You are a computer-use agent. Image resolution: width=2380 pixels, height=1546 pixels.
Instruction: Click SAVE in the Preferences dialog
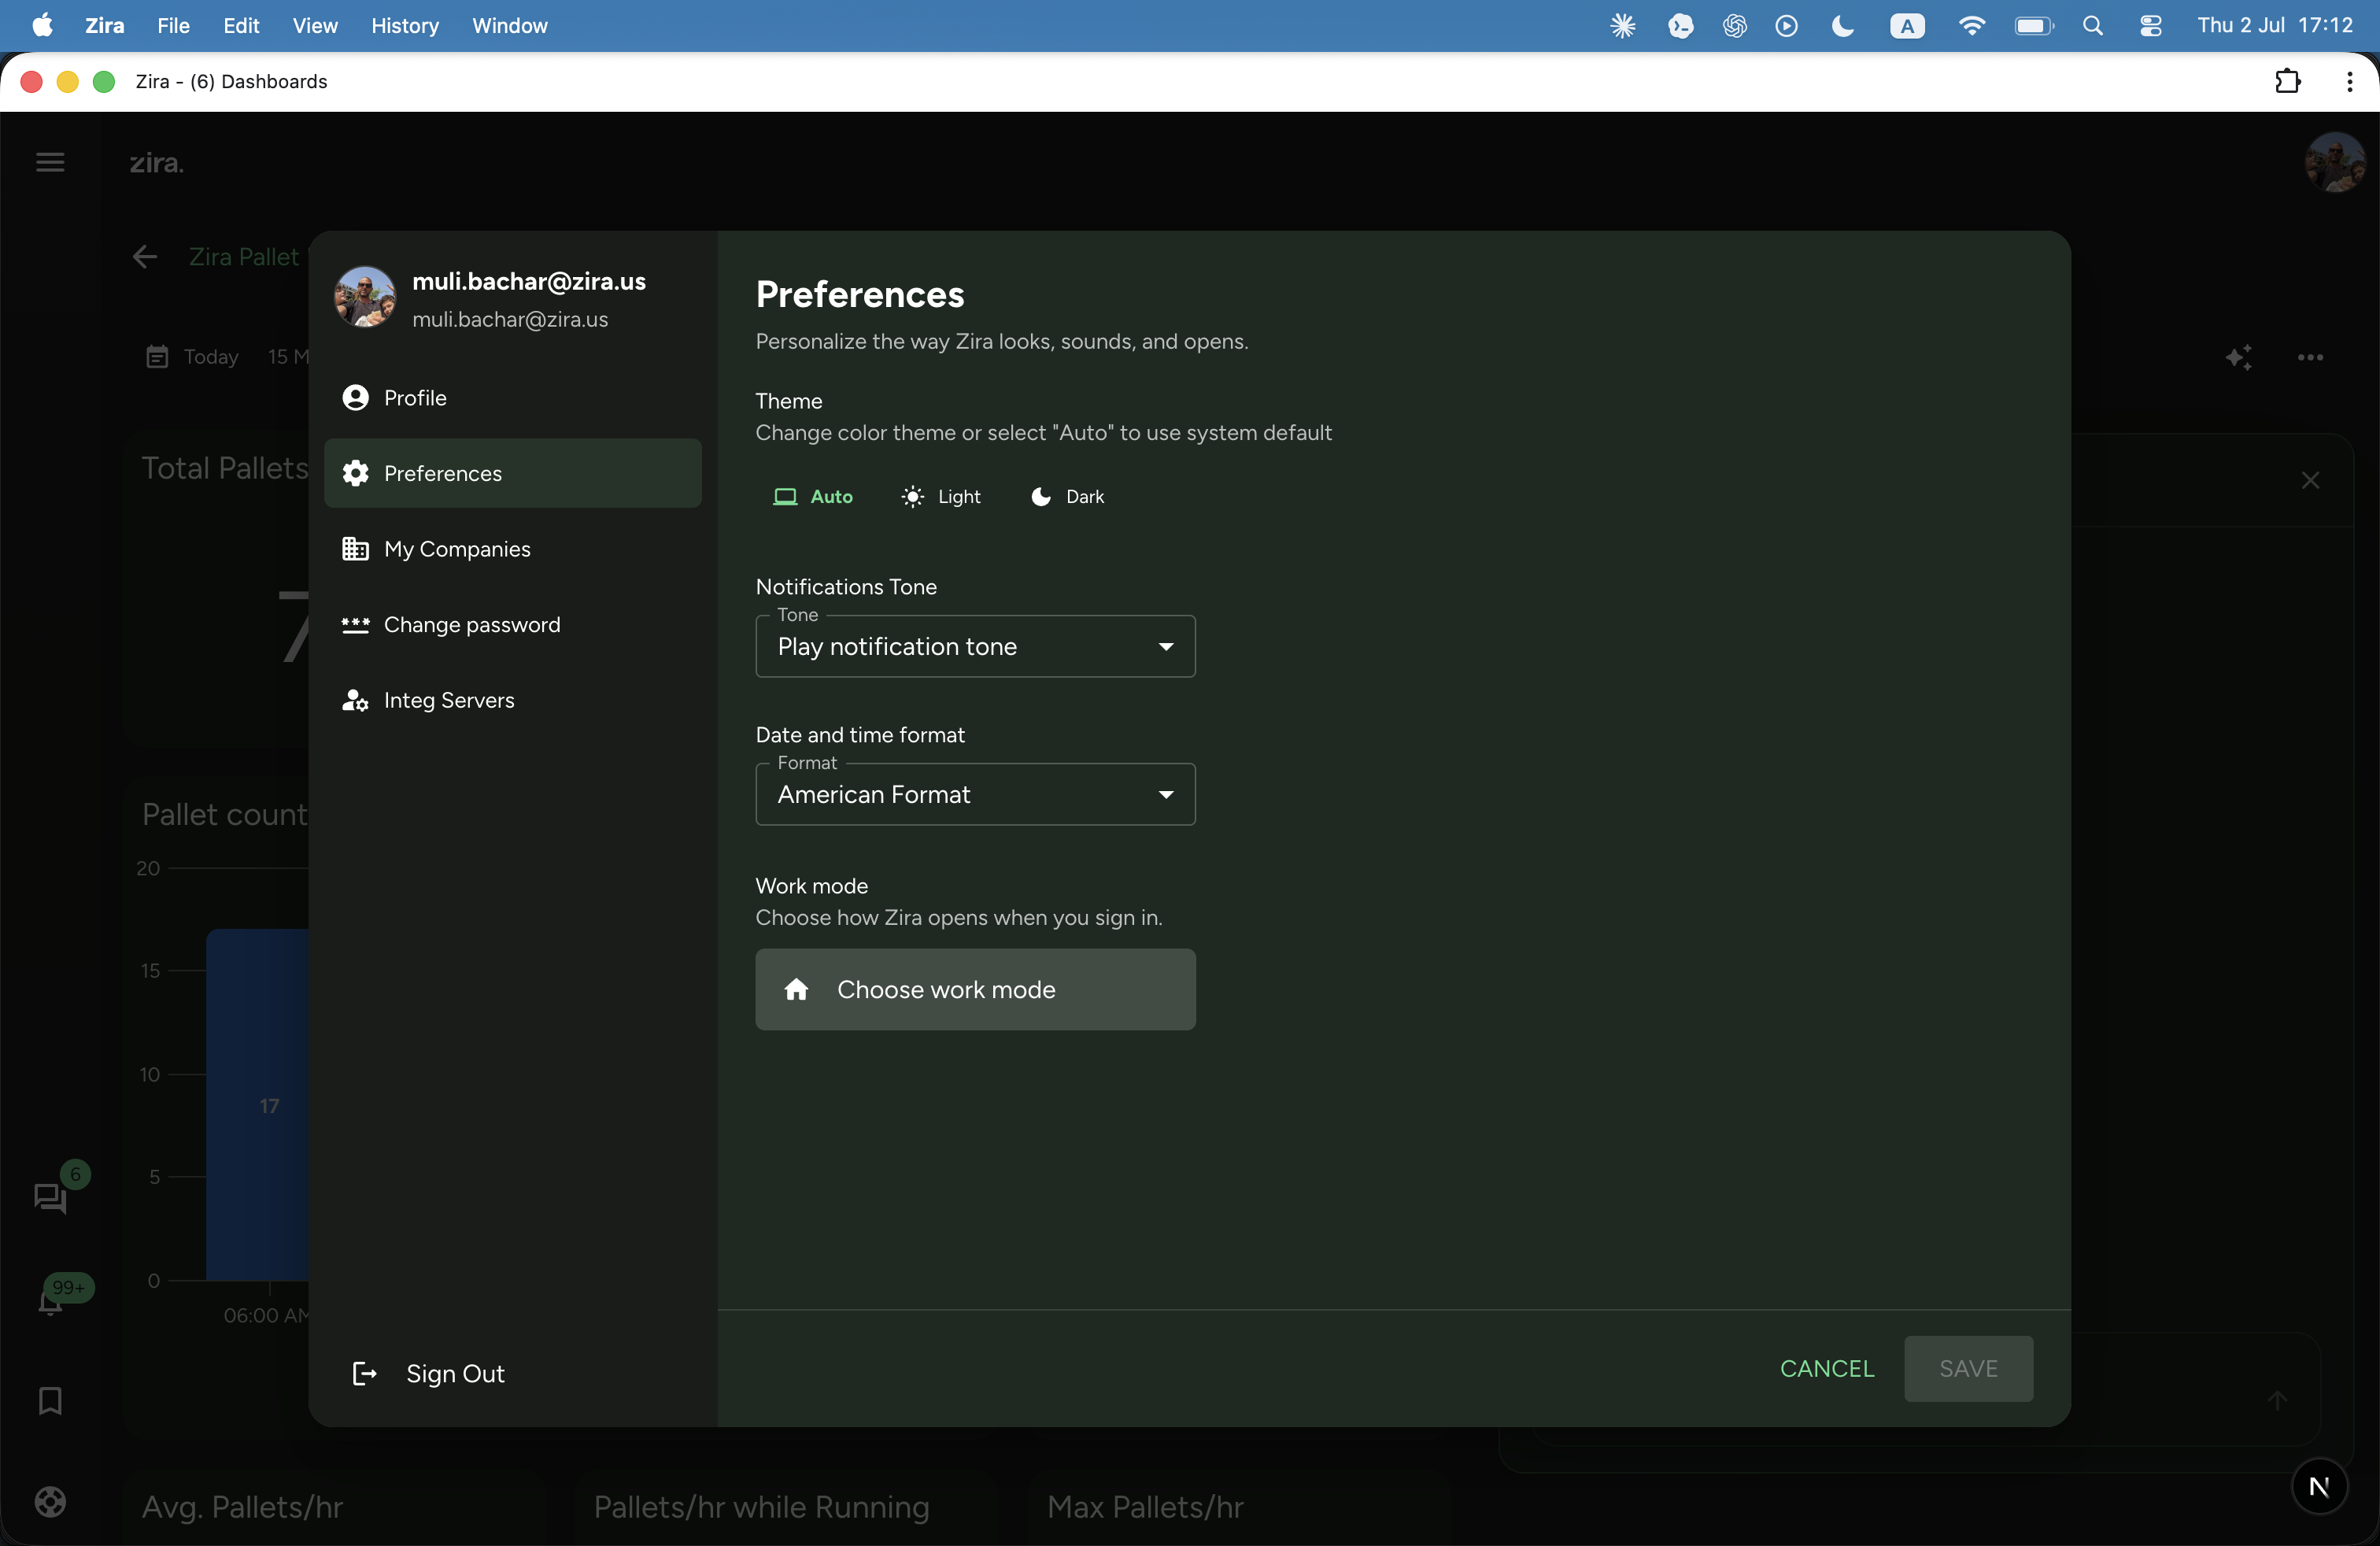1968,1368
